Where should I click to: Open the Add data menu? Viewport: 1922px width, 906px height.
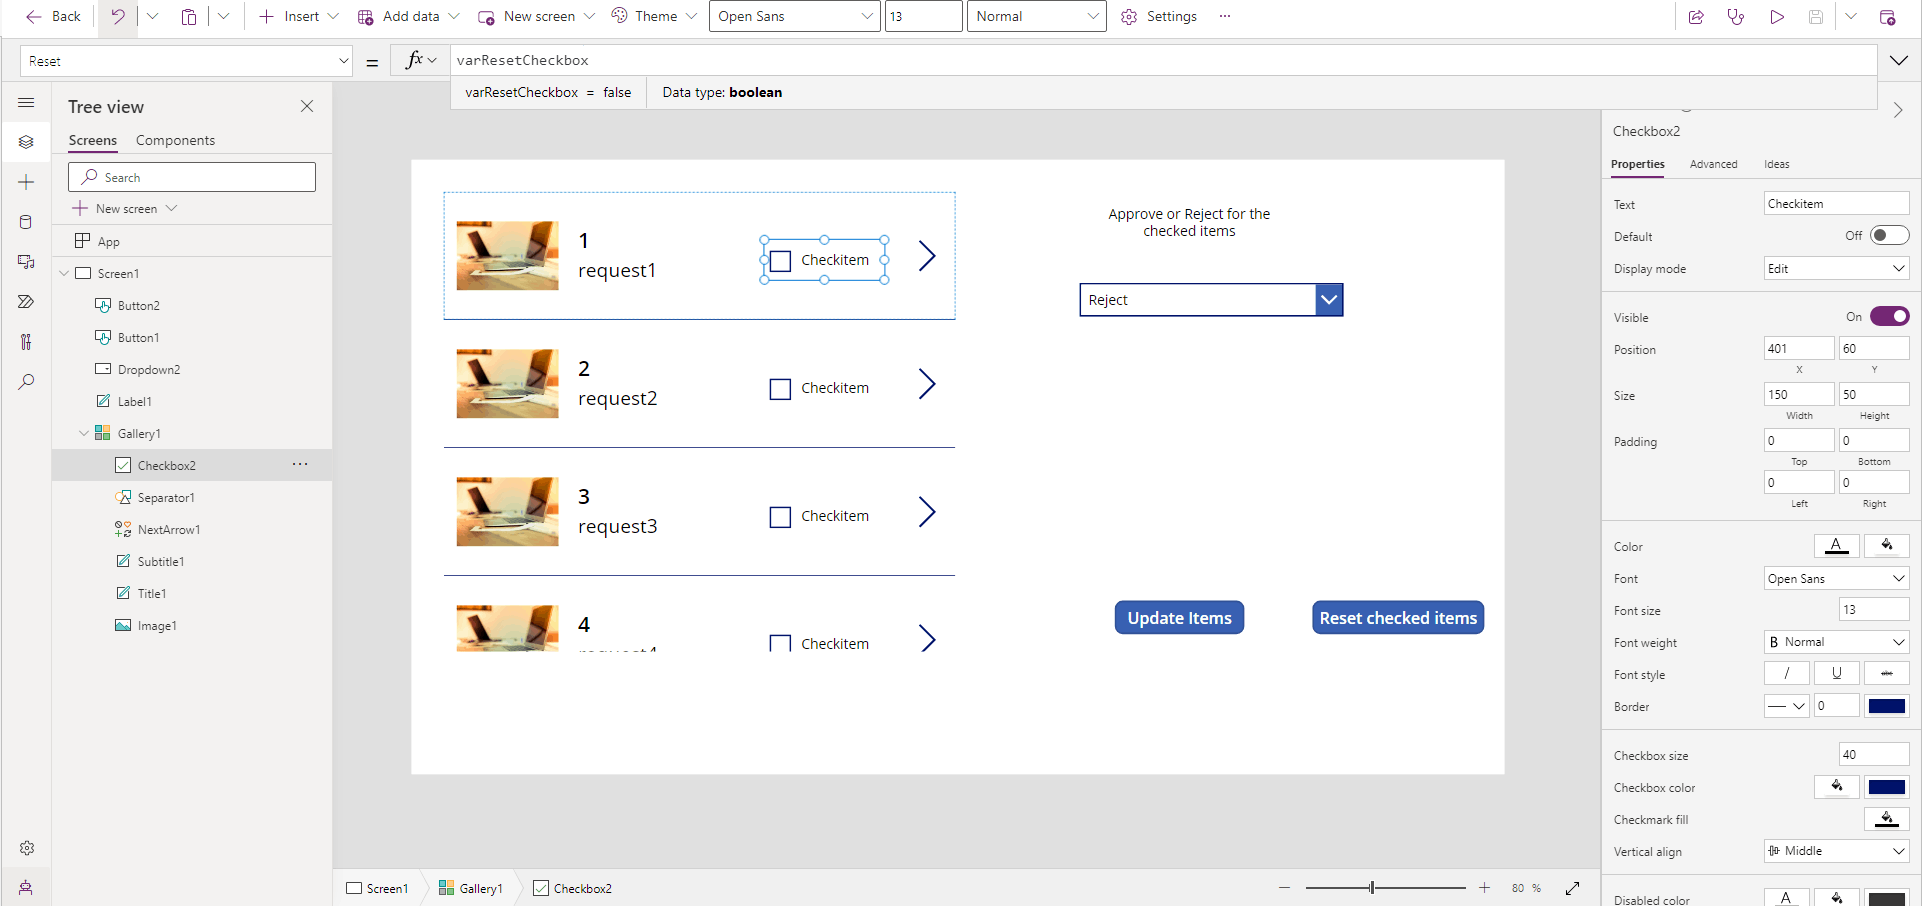pos(409,17)
